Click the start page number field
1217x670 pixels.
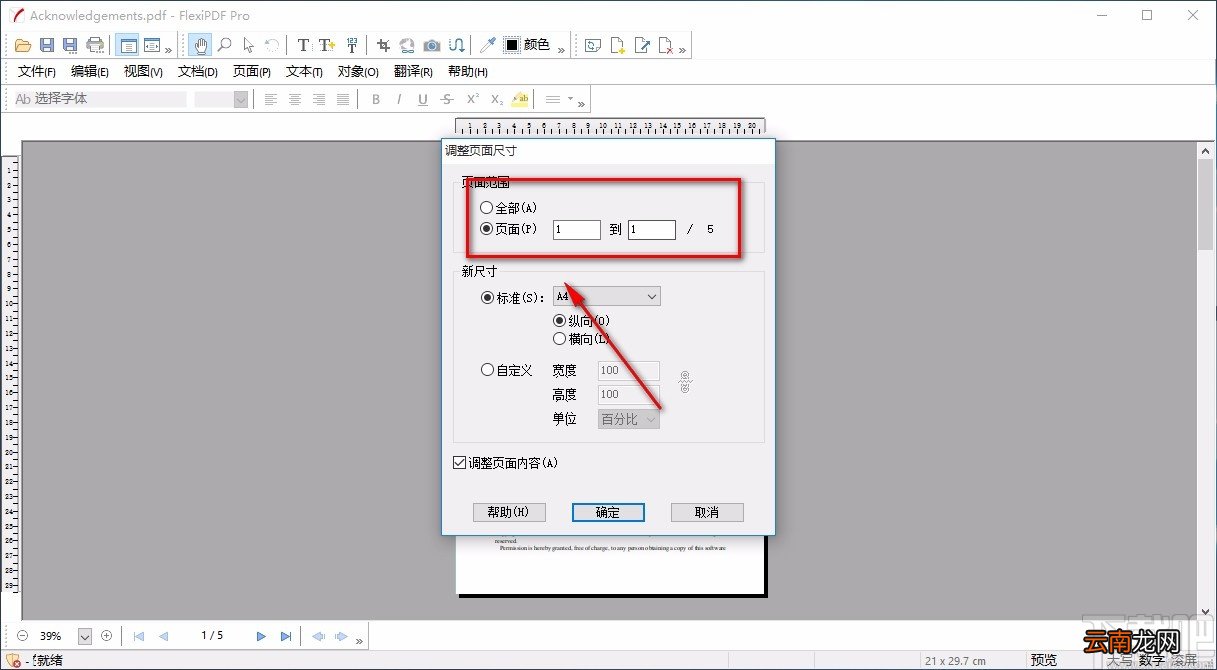[576, 230]
